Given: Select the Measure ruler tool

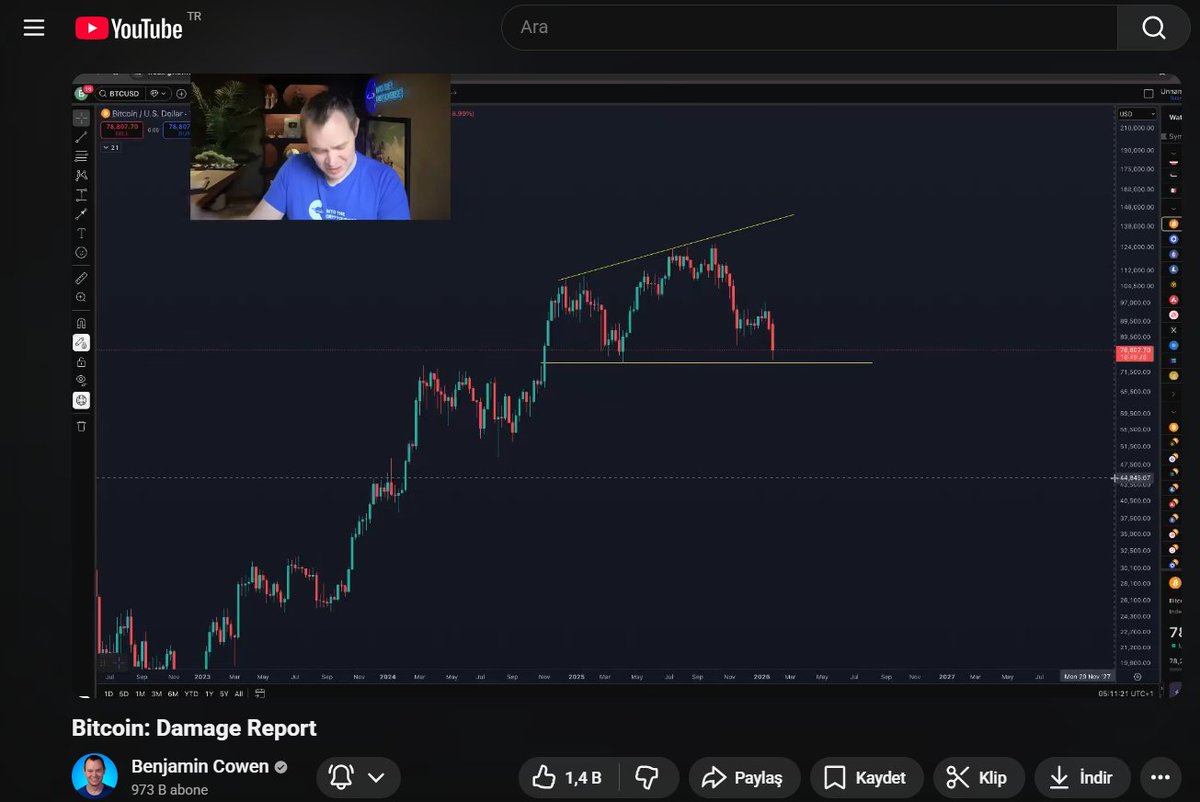Looking at the screenshot, I should click(81, 280).
